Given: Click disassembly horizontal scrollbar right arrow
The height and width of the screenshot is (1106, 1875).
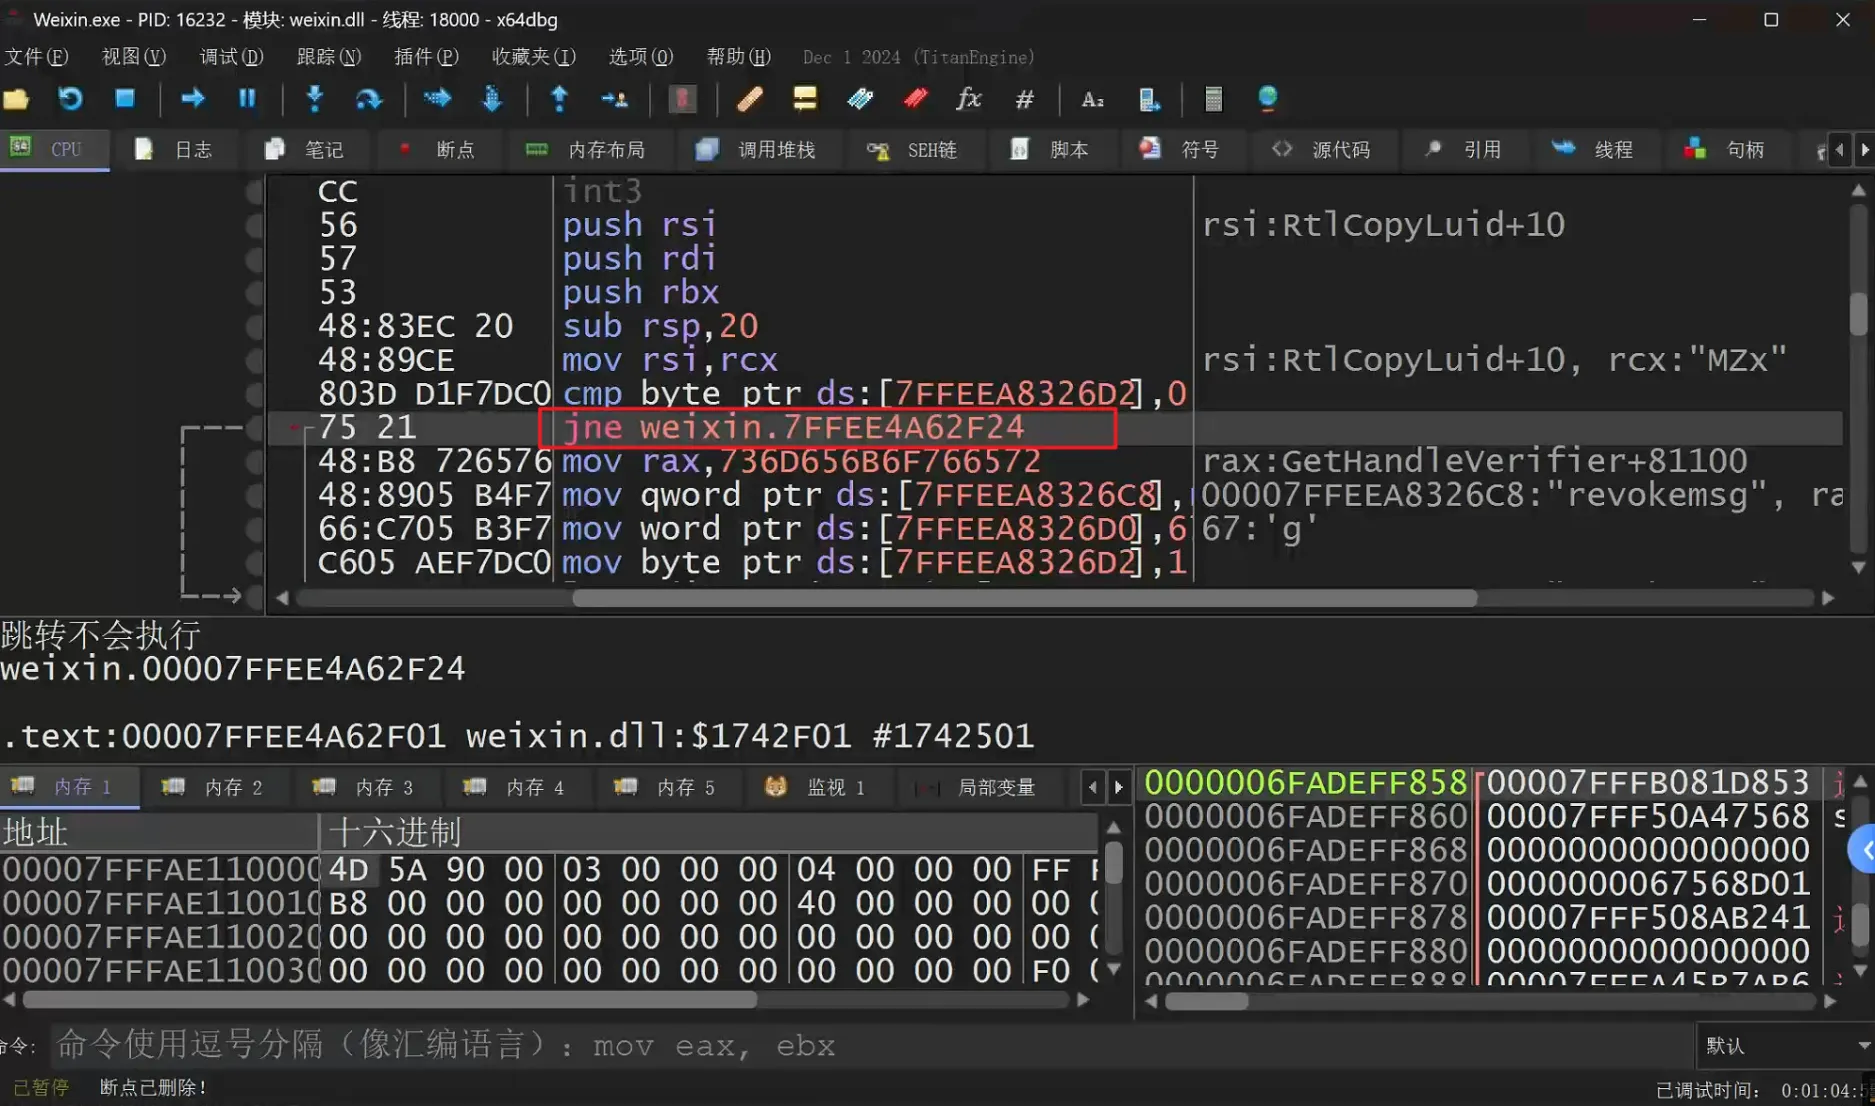Looking at the screenshot, I should (1828, 598).
